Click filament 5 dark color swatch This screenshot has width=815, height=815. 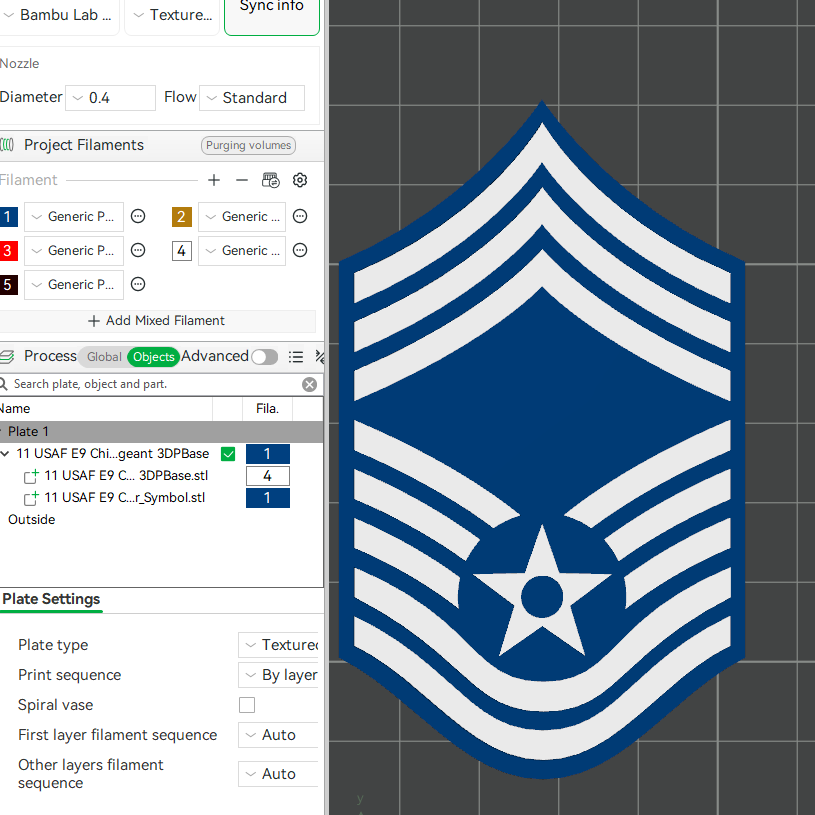click(8, 285)
